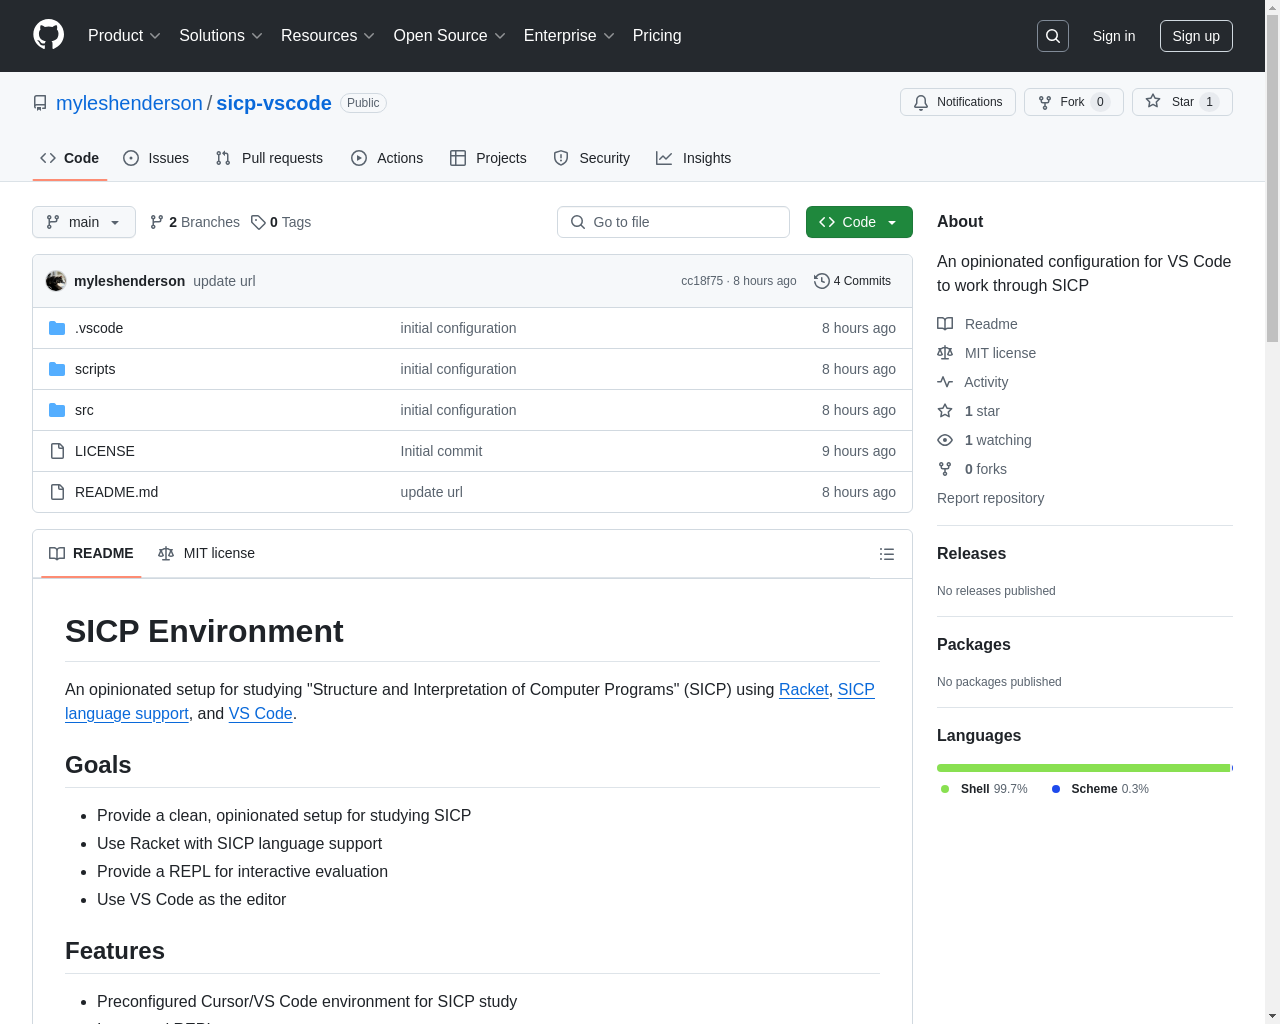
Task: Click the Sign in link
Action: pos(1114,36)
